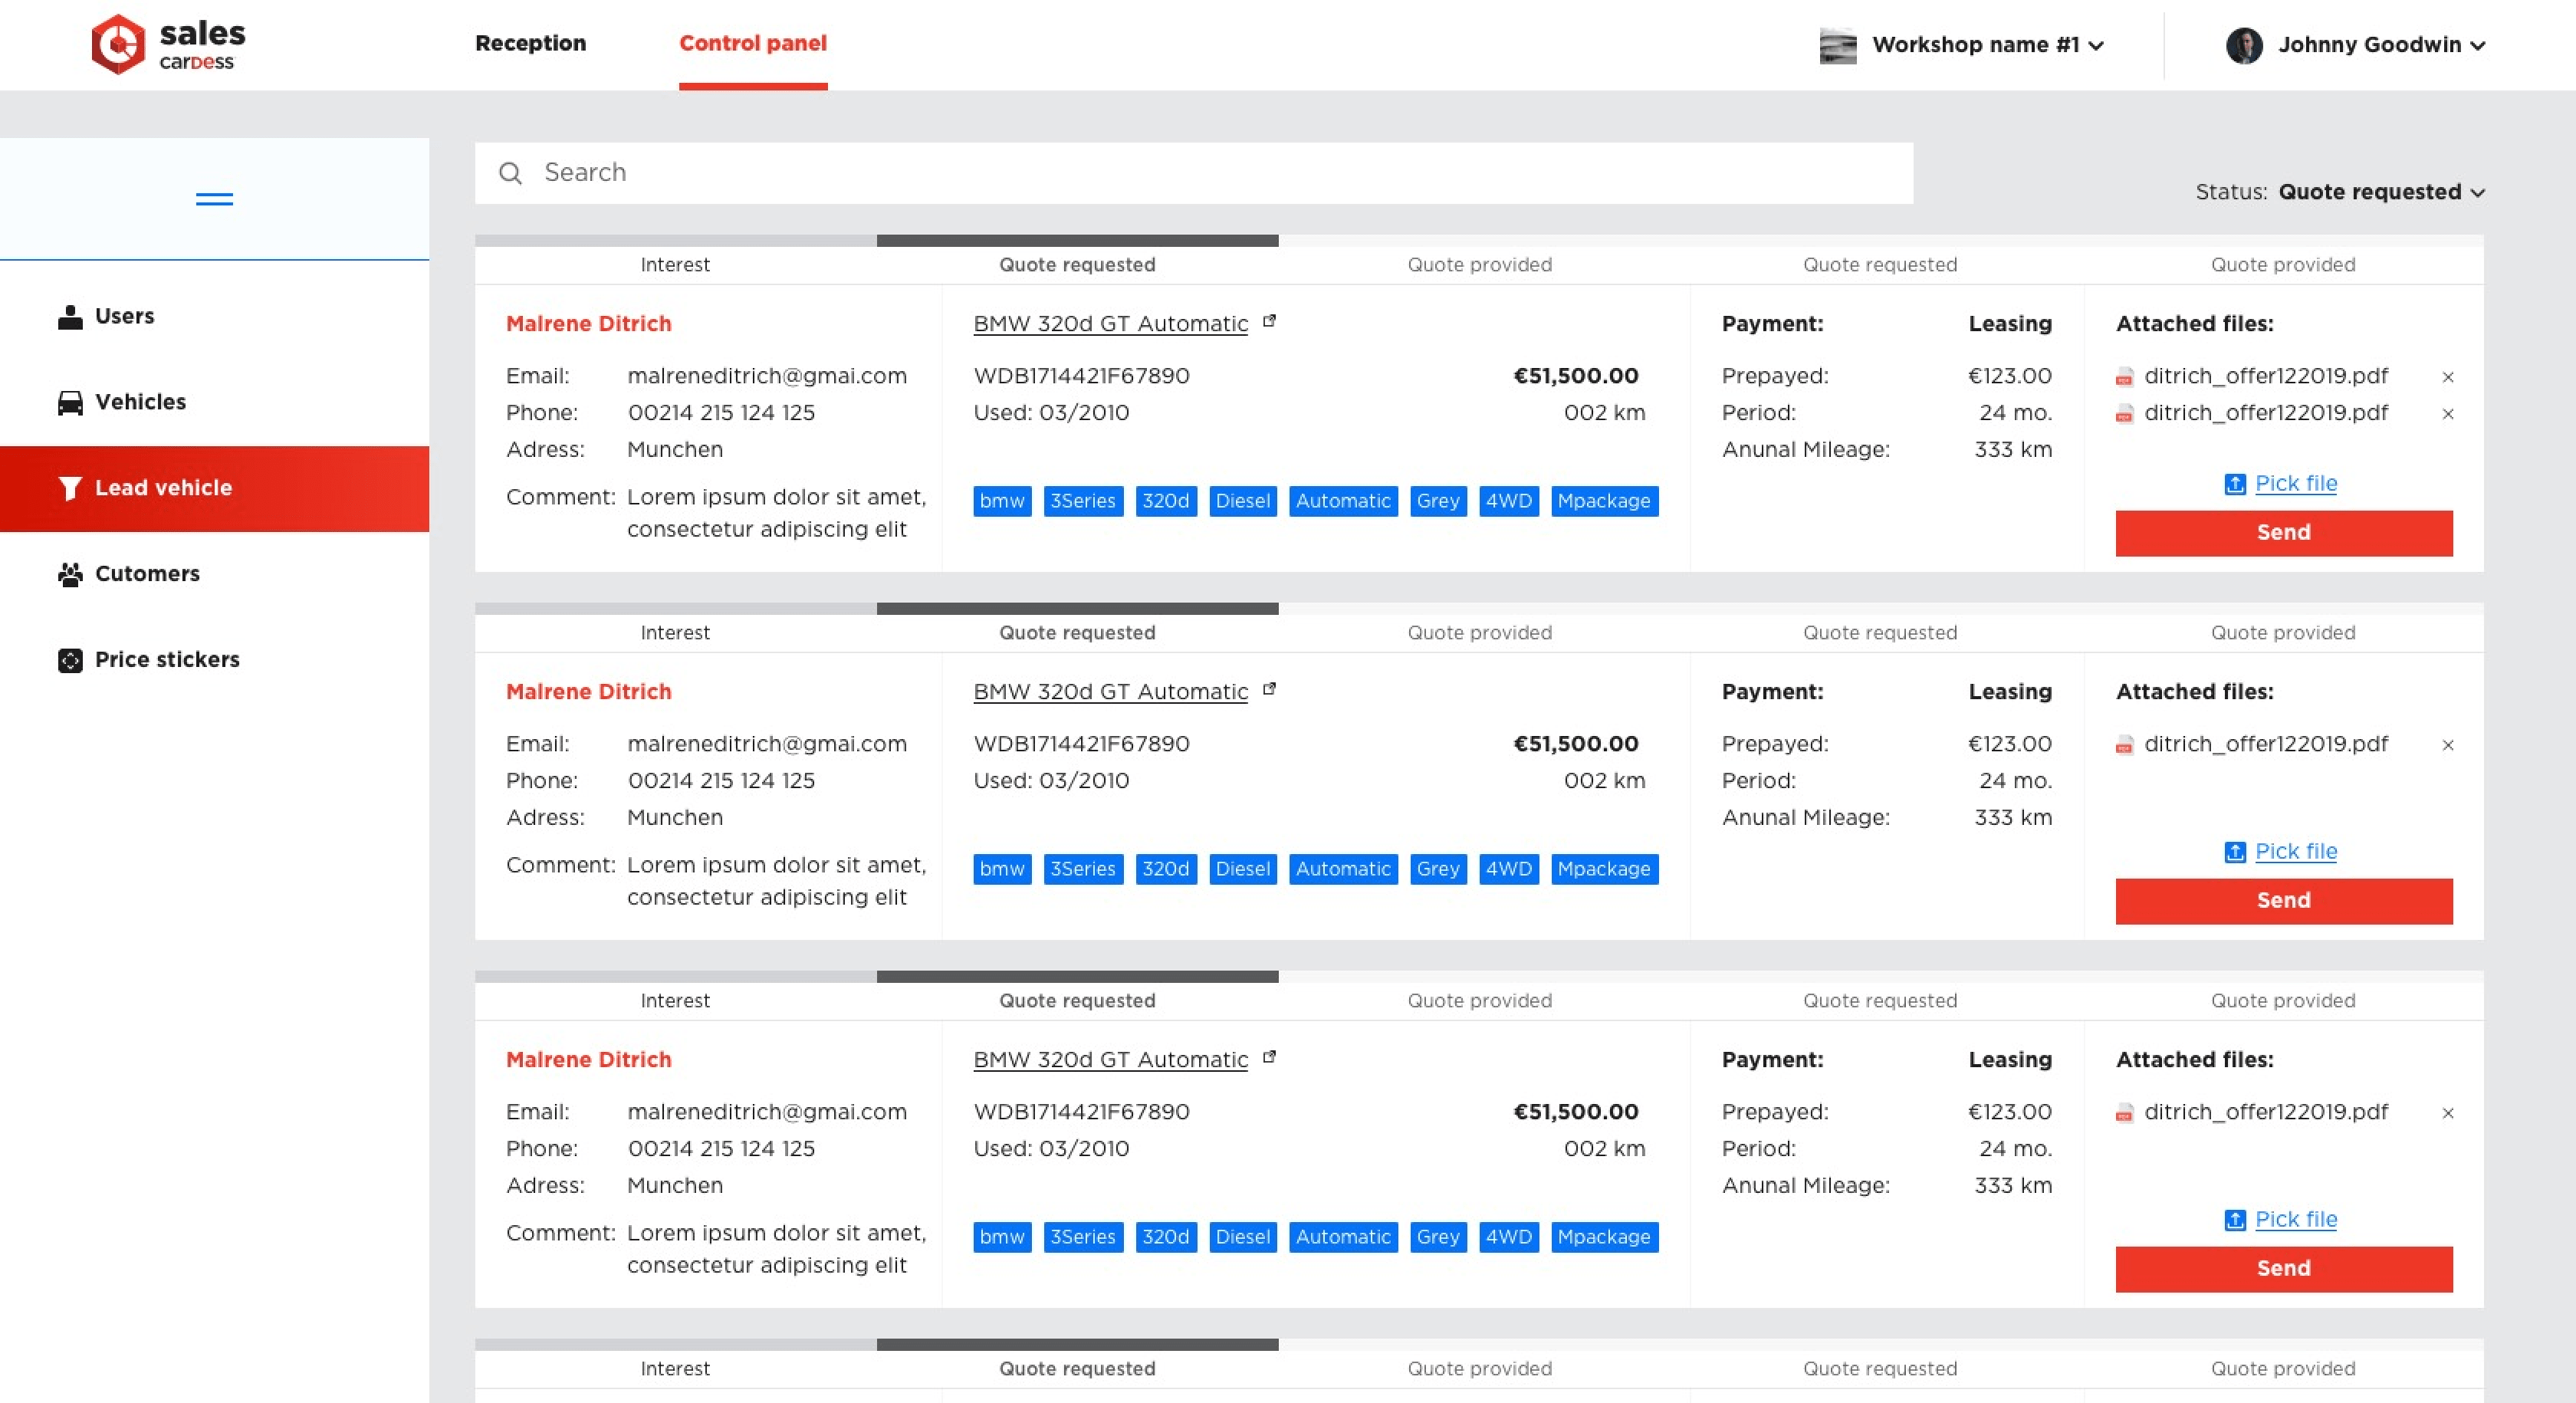Click Malrene Ditrich name in third card
Viewport: 2576px width, 1403px height.
(589, 1060)
